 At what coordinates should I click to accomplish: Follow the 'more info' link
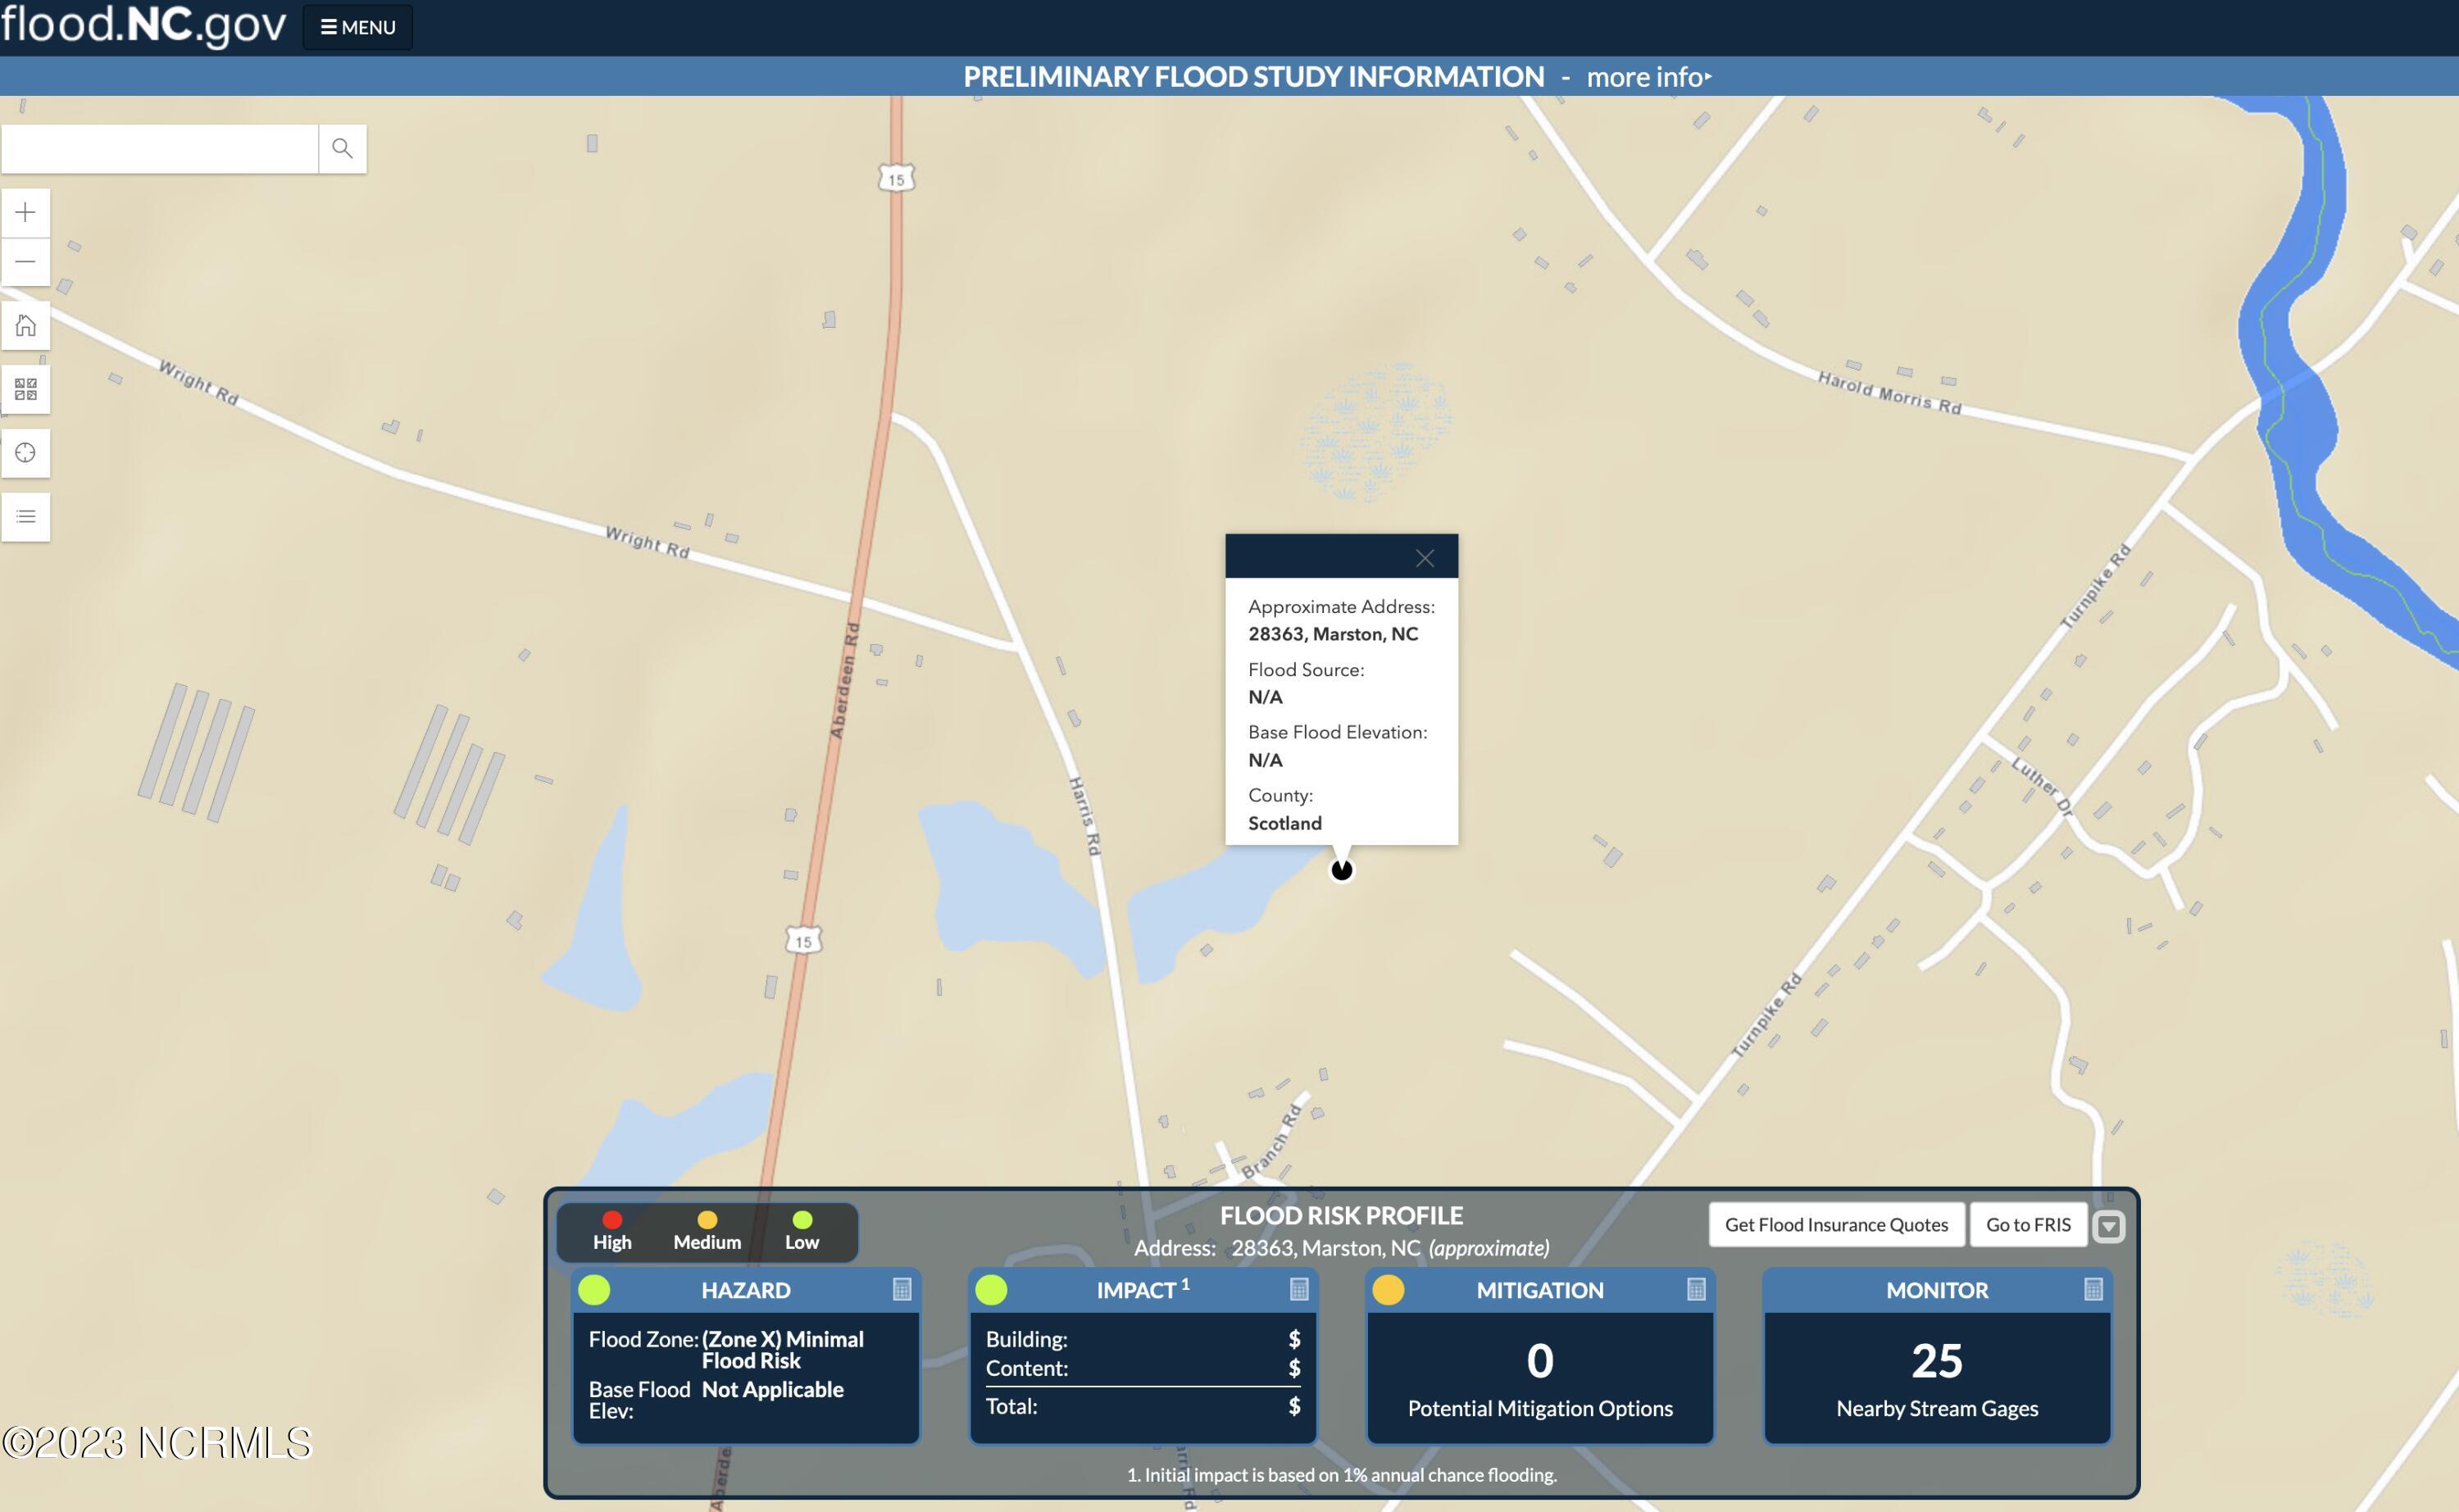pyautogui.click(x=1648, y=77)
